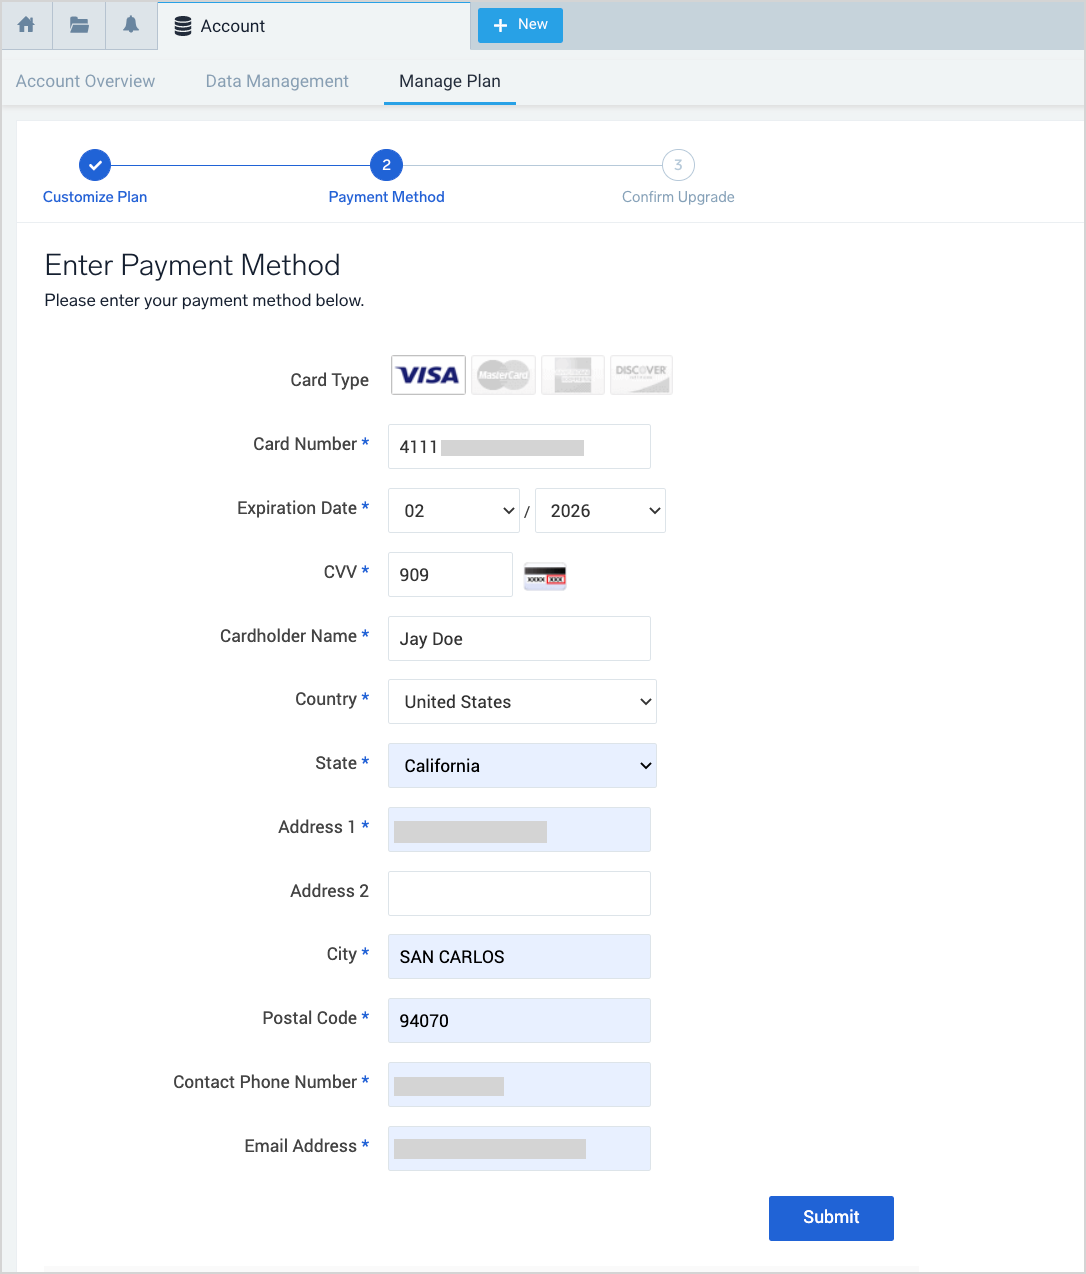Expand the State dropdown
Screen dimensions: 1086x1274
coord(522,766)
